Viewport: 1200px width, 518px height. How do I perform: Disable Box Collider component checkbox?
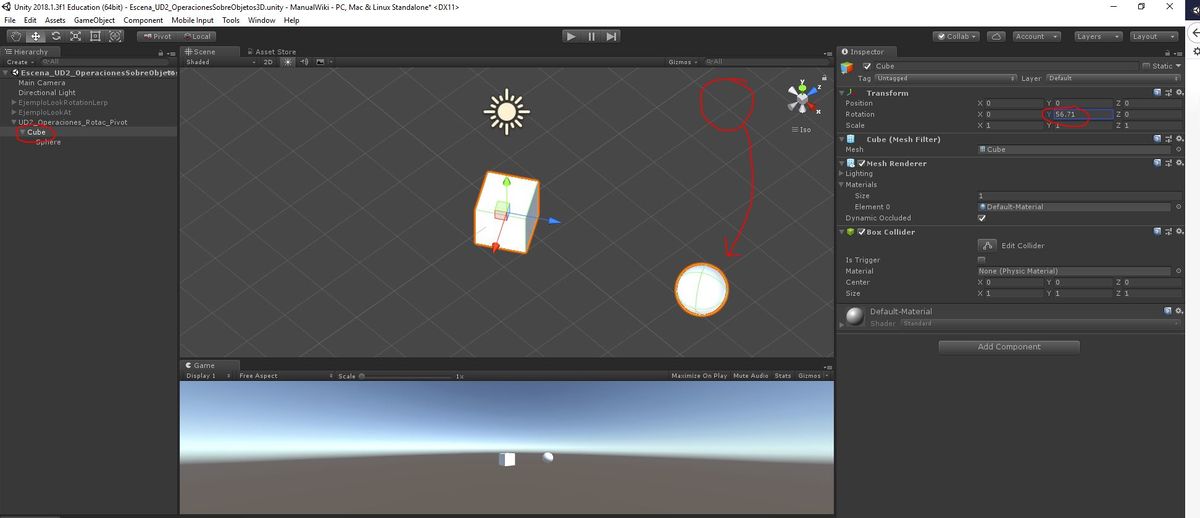861,232
